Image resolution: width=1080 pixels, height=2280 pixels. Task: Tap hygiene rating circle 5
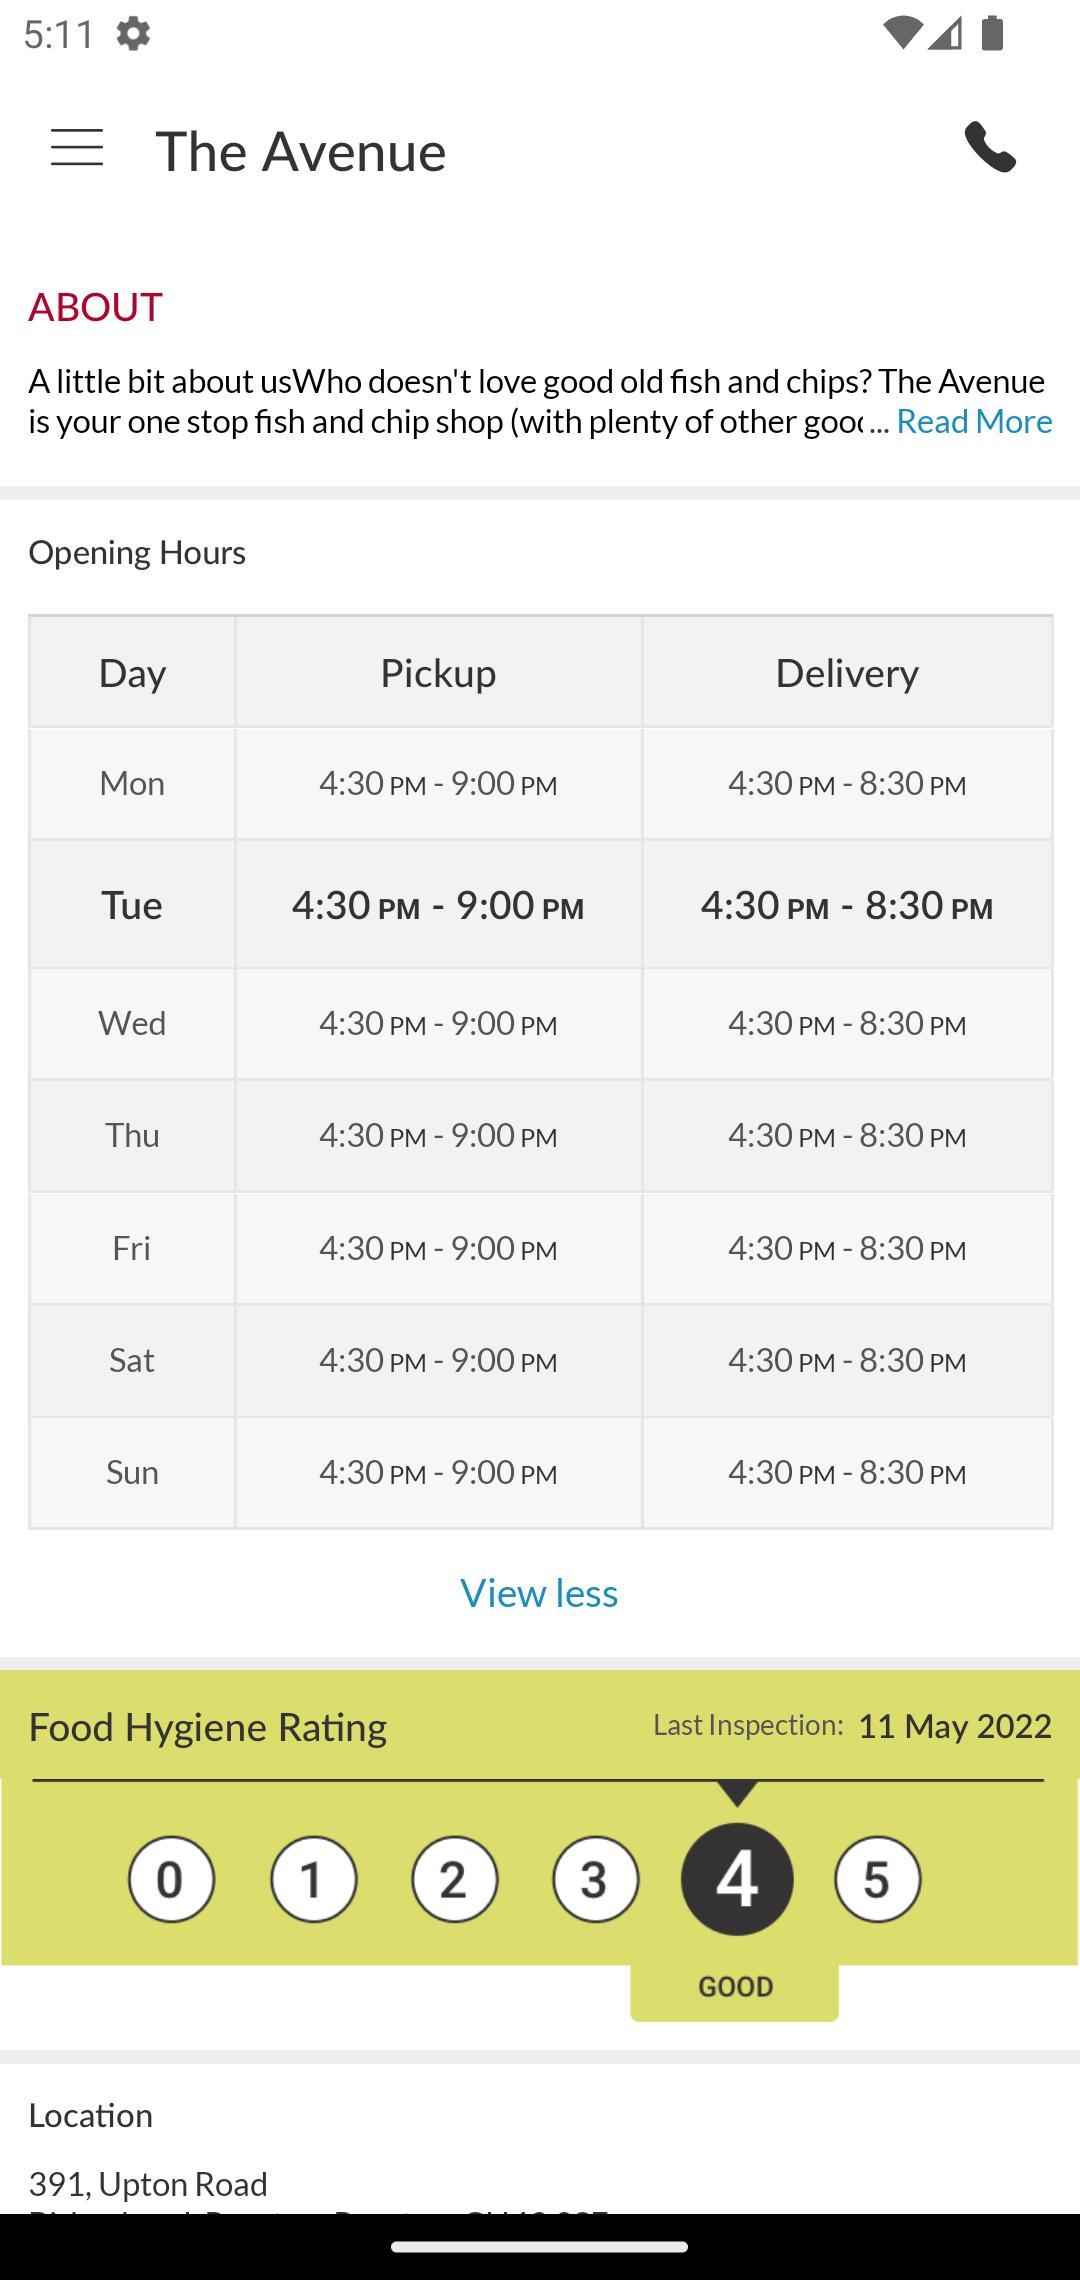[877, 1880]
